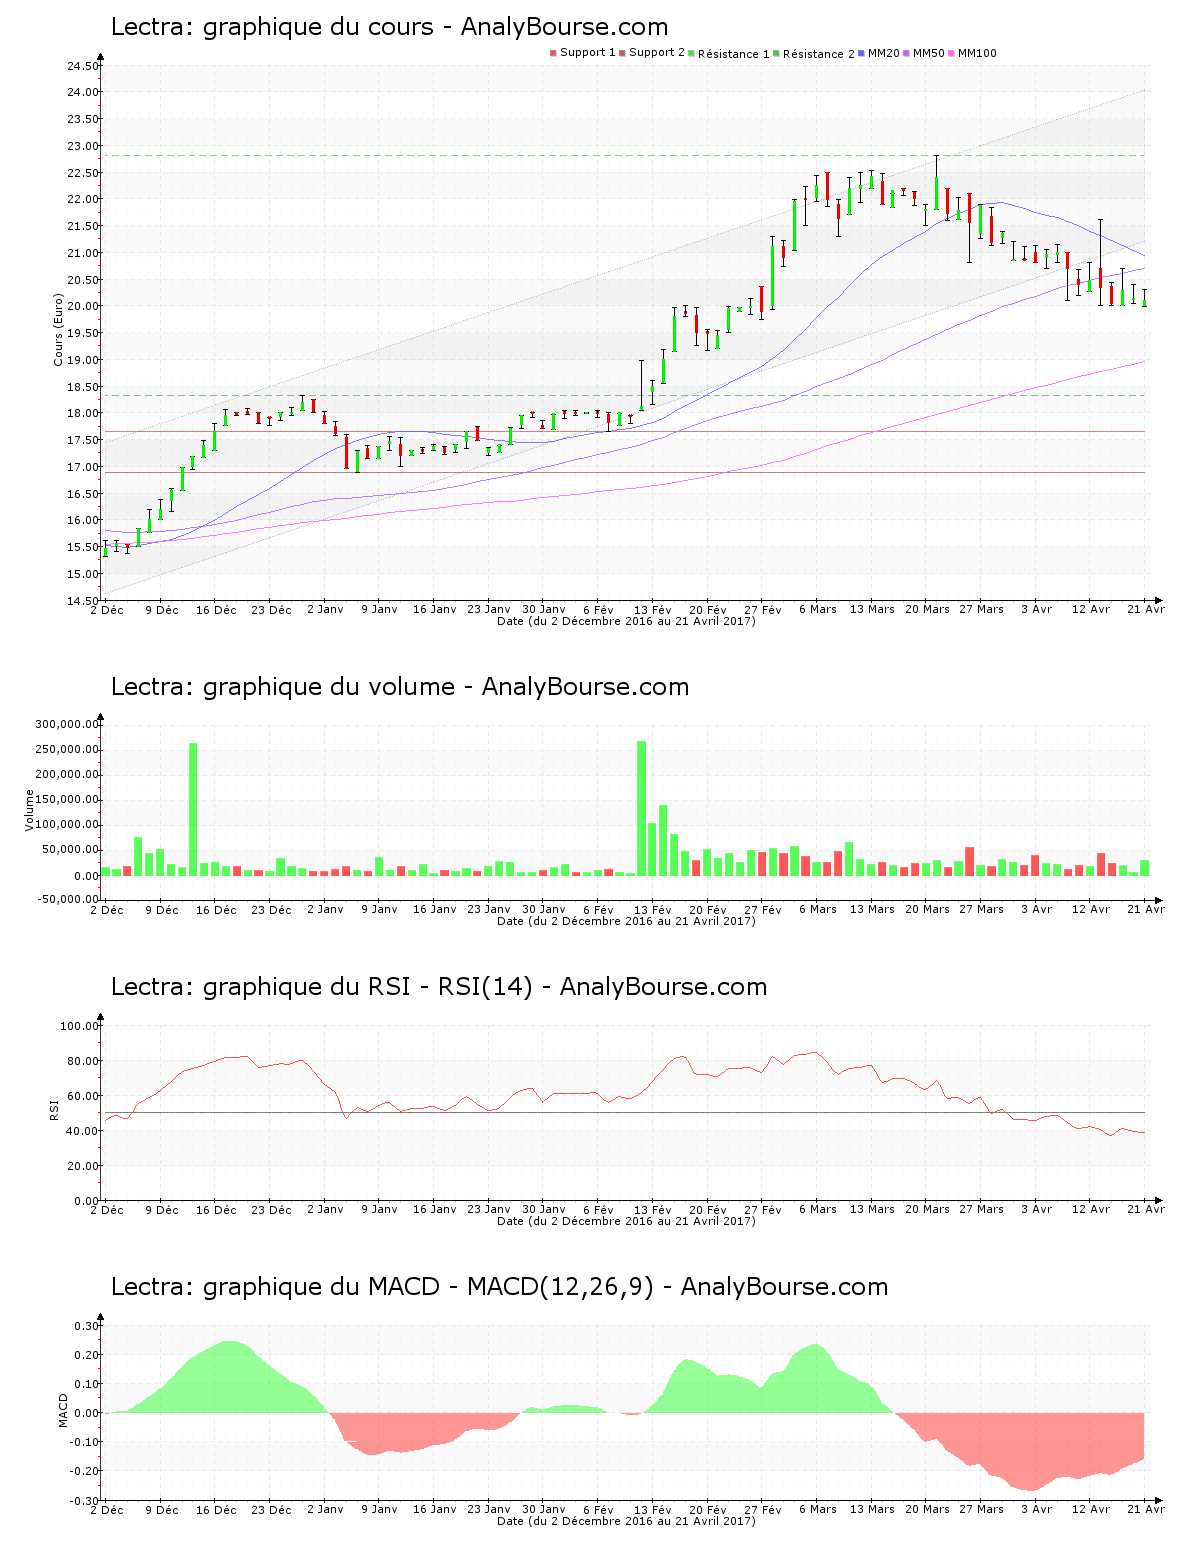Viewport: 1200px width, 1550px height.
Task: Click '2 Janv' date on RSI chart
Action: click(x=325, y=1209)
